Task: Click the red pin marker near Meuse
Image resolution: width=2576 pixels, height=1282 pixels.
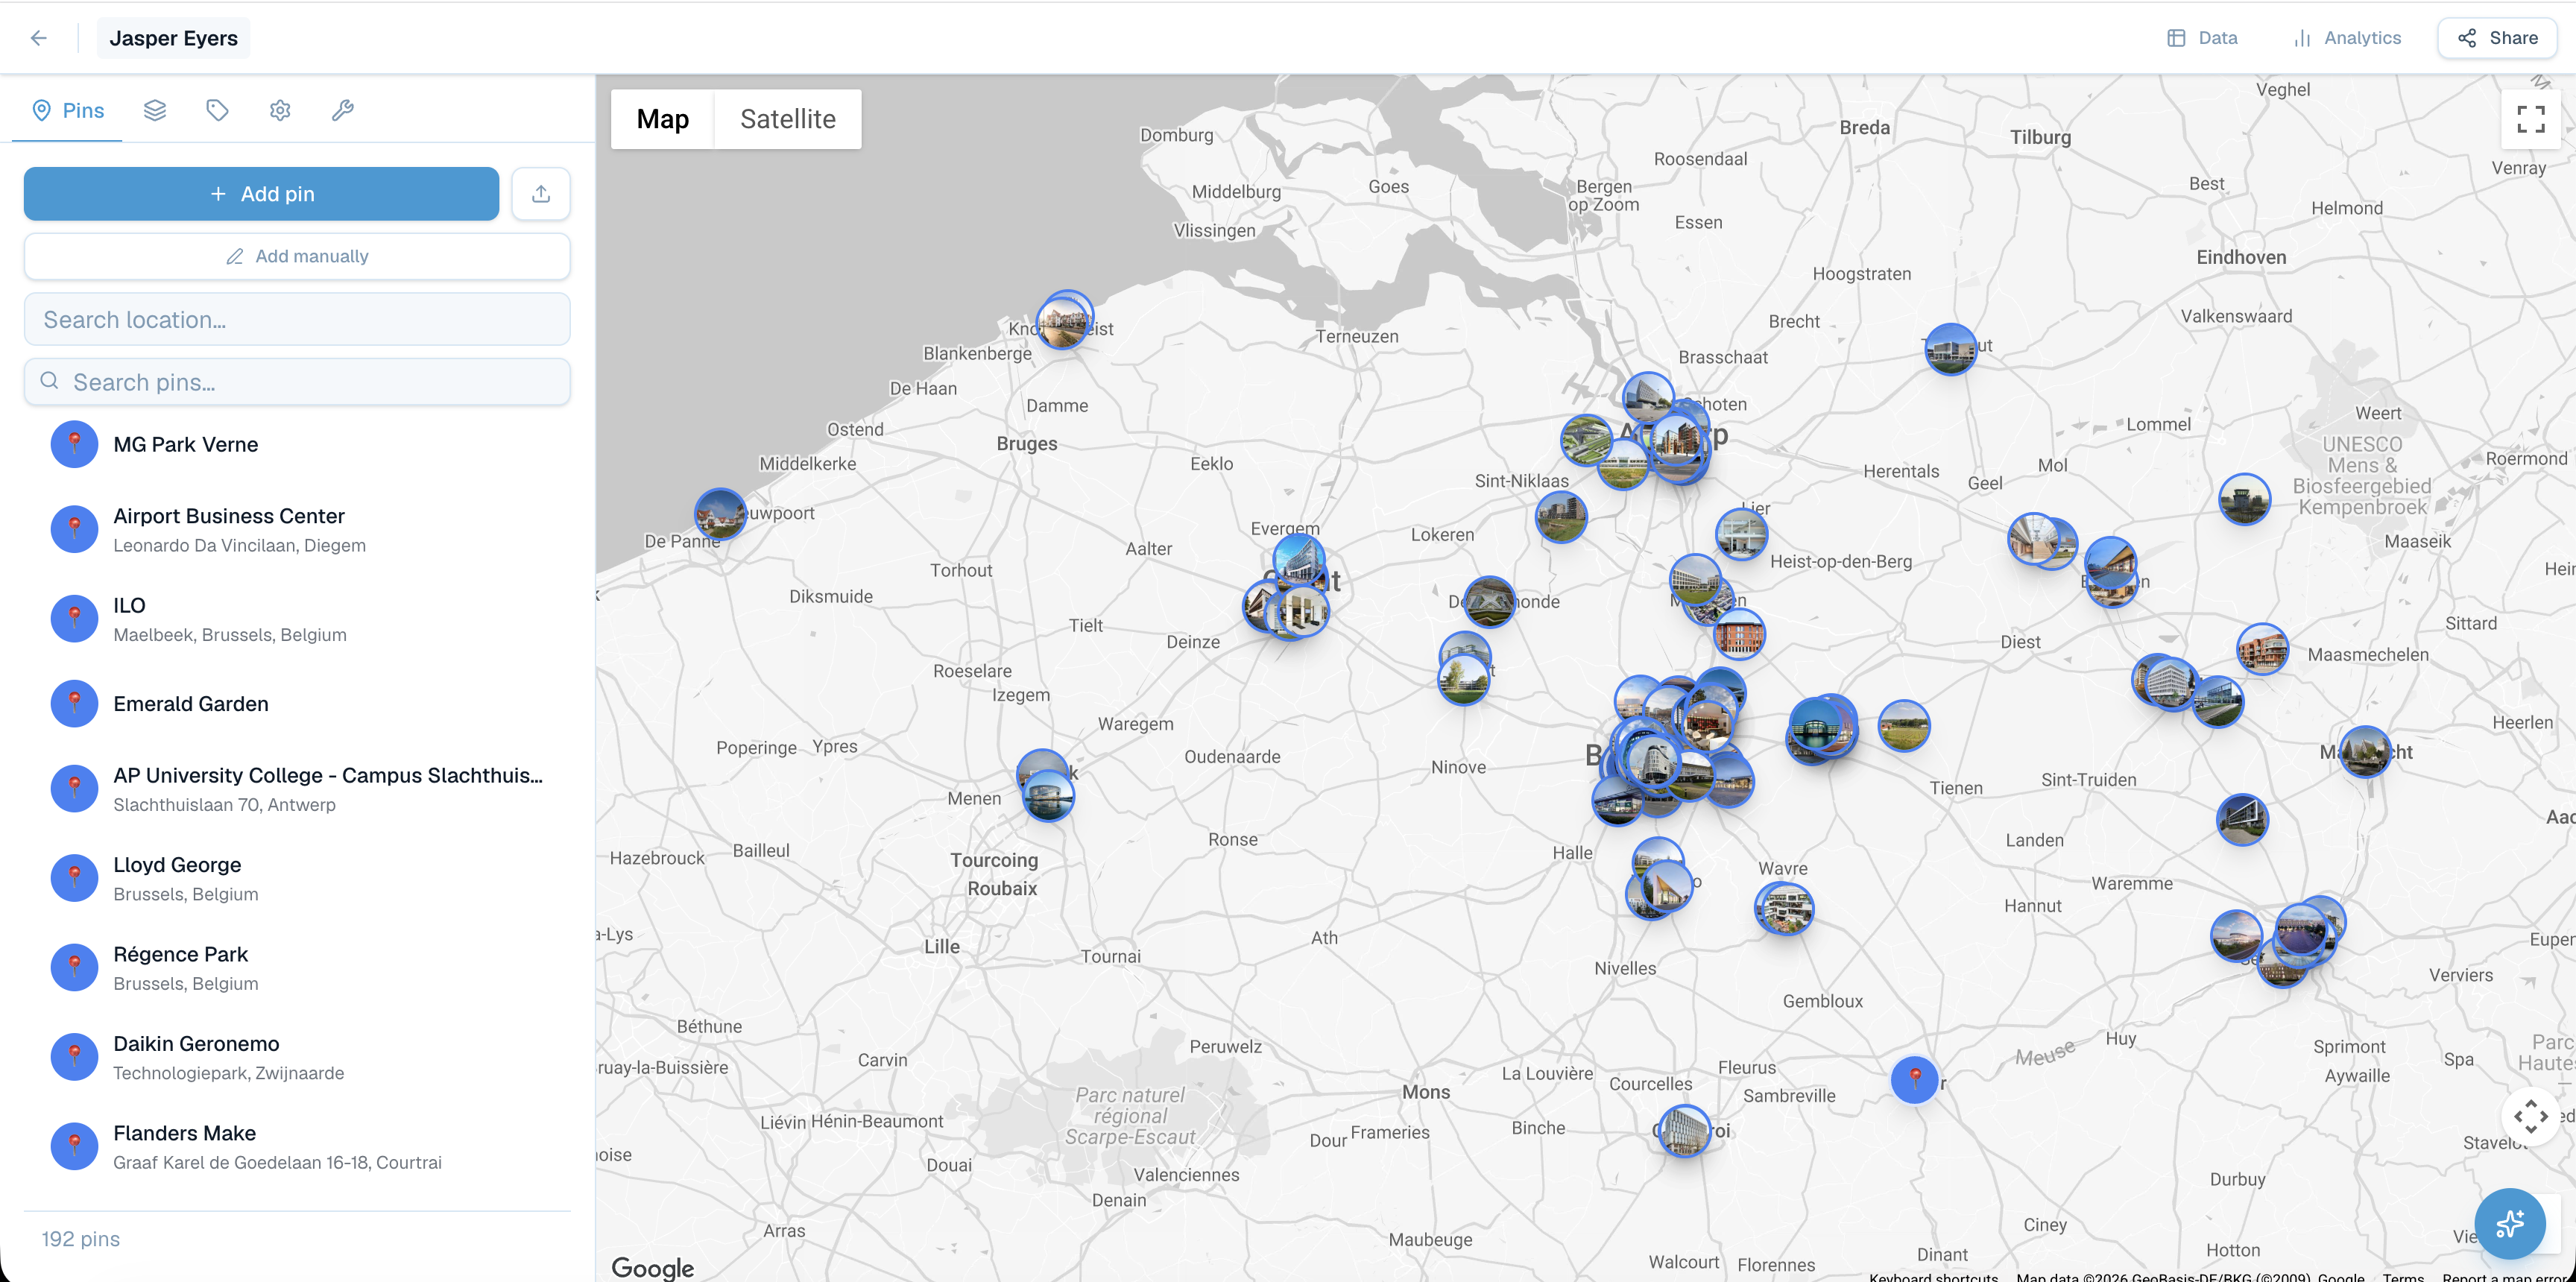Action: pos(1914,1079)
